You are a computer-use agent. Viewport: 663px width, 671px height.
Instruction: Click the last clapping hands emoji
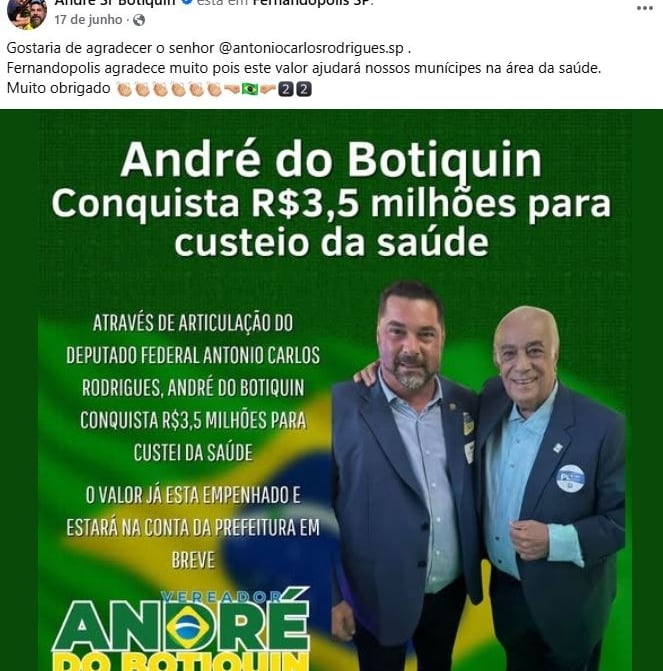point(214,89)
